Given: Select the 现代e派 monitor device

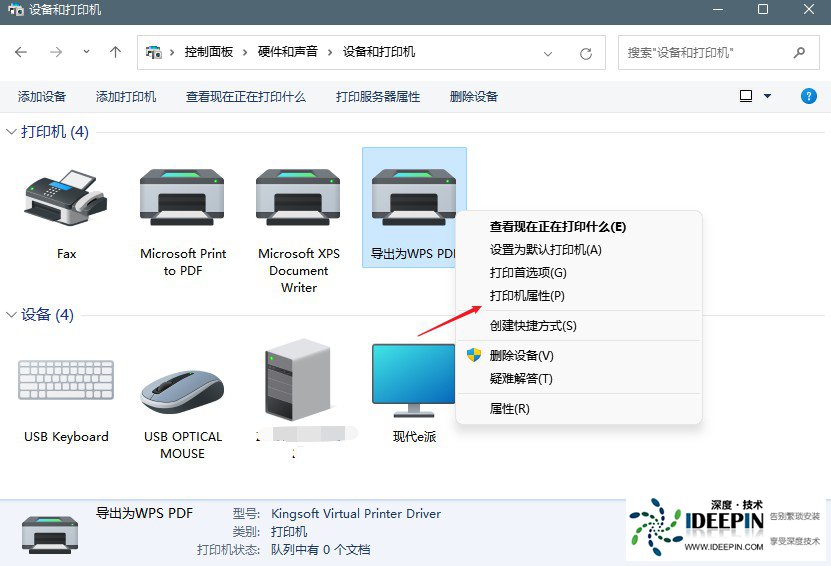Looking at the screenshot, I should point(413,380).
